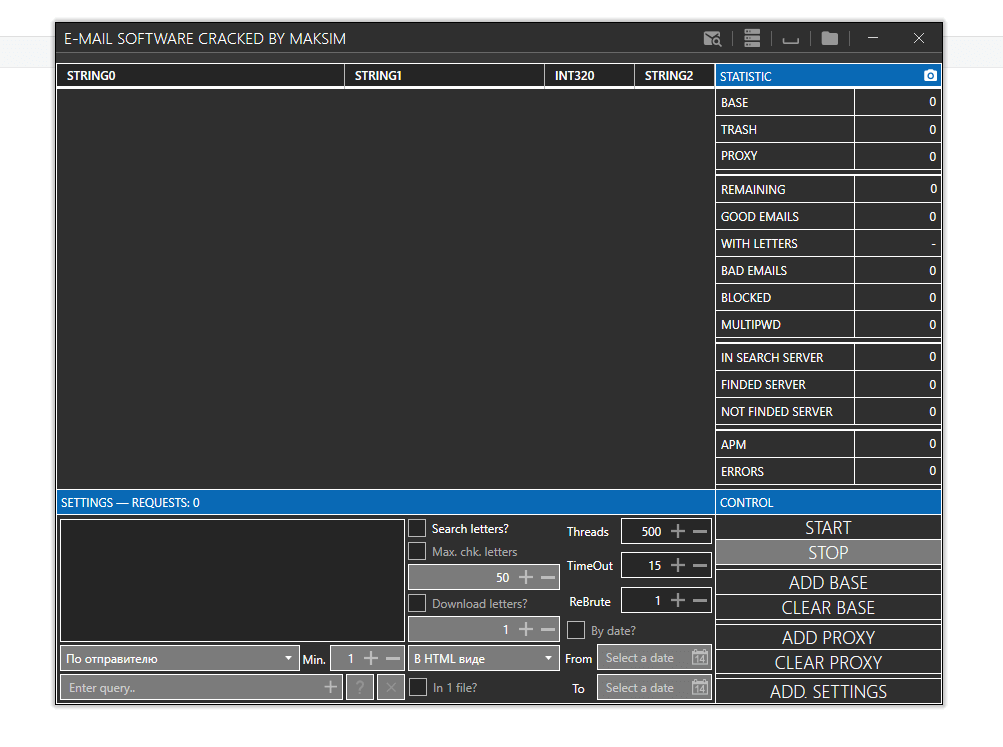Tick the By date? checkbox
Viewport: 1003px width, 747px height.
tap(576, 631)
